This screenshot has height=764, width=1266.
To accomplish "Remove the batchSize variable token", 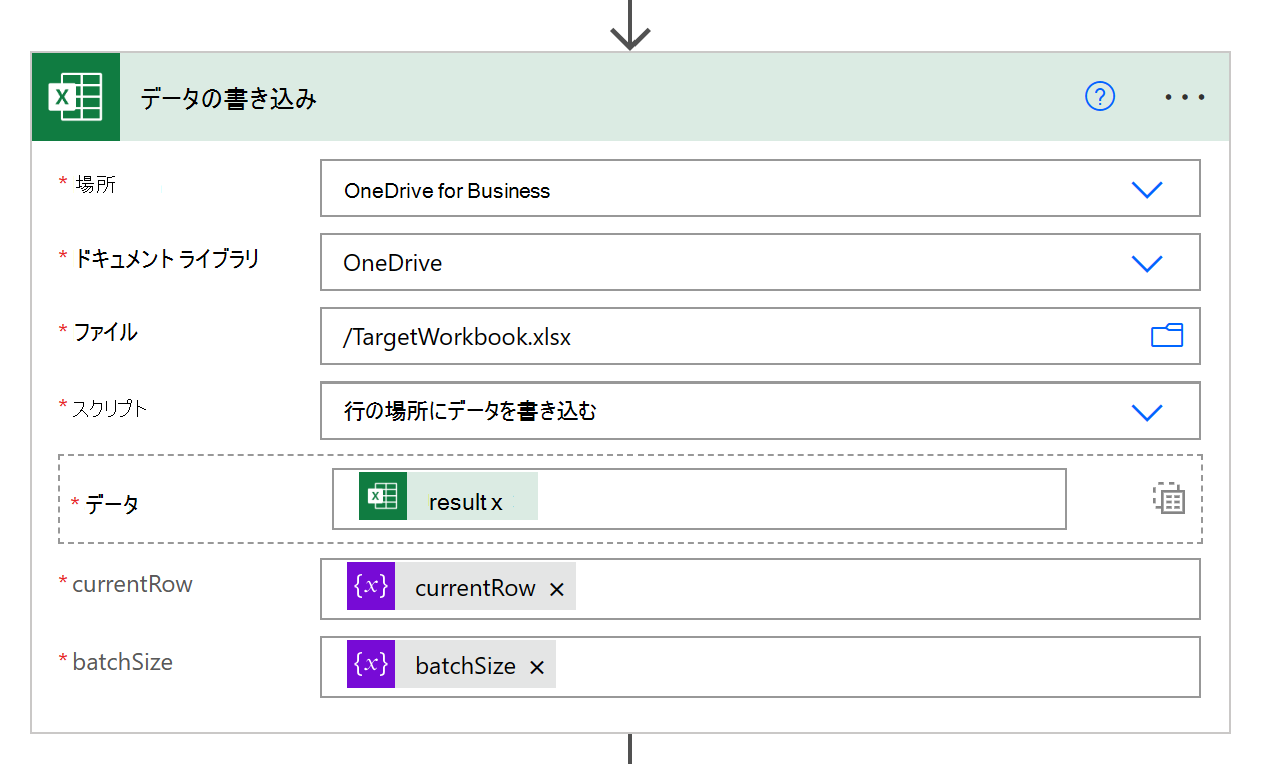I will 537,668.
